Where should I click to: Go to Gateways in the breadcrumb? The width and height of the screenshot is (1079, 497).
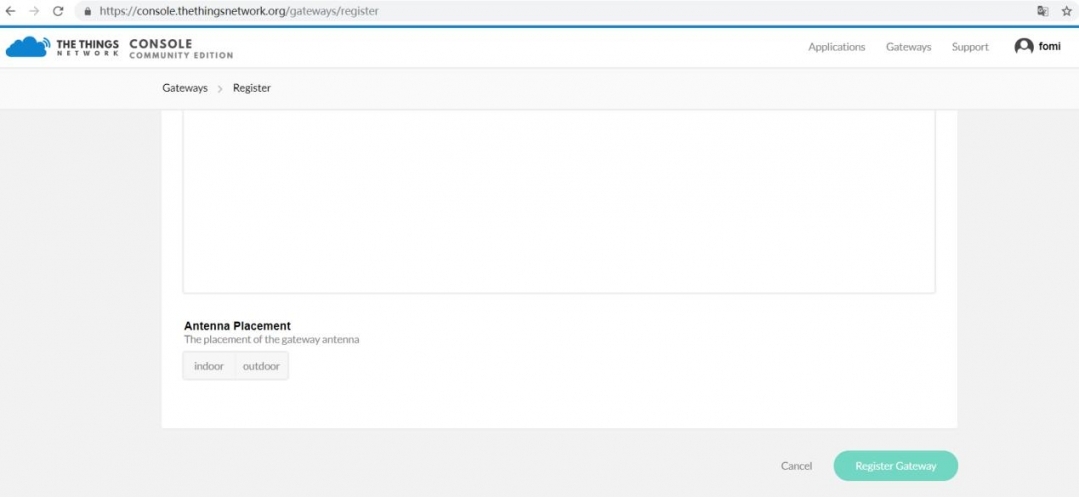pyautogui.click(x=185, y=88)
